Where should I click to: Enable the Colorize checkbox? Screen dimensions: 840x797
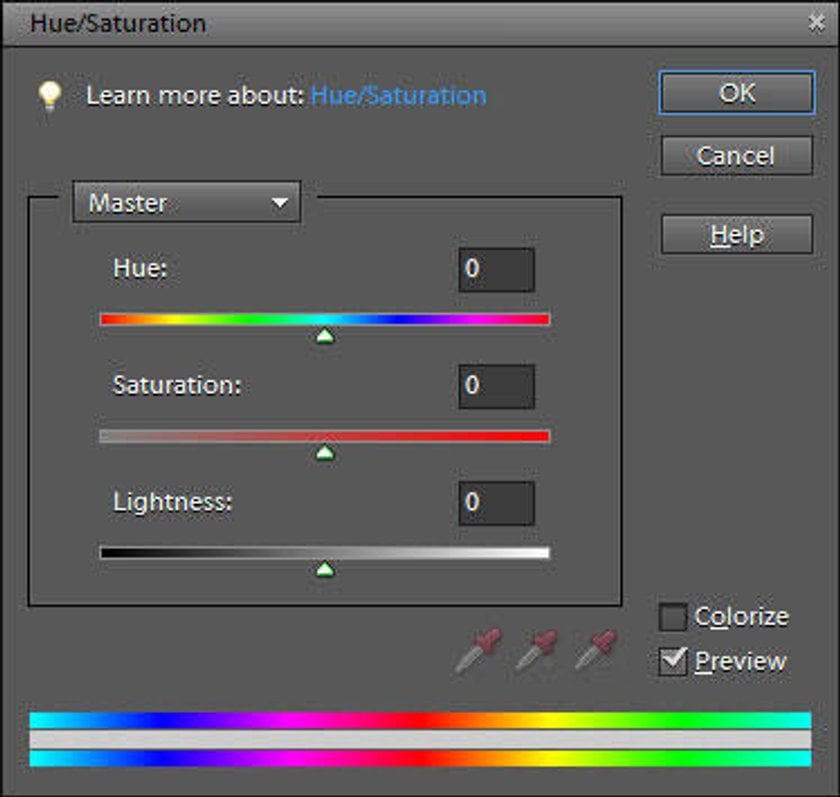point(673,617)
